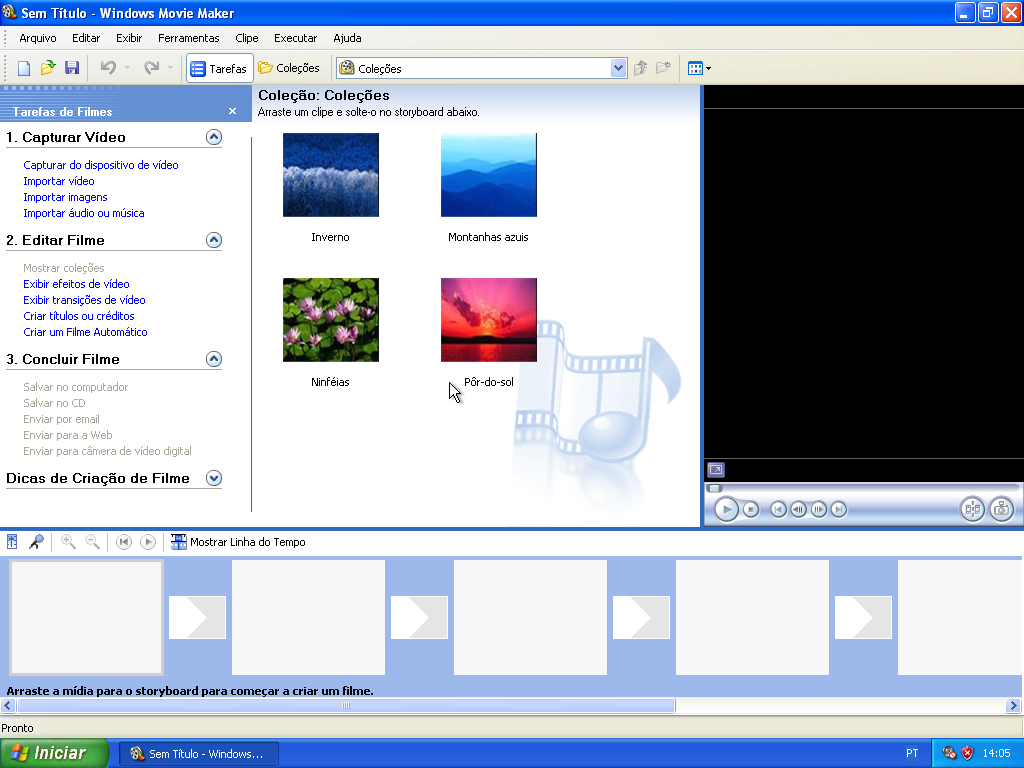Select the Montanhas azuis clip thumbnail
Viewport: 1024px width, 768px height.
tap(488, 175)
